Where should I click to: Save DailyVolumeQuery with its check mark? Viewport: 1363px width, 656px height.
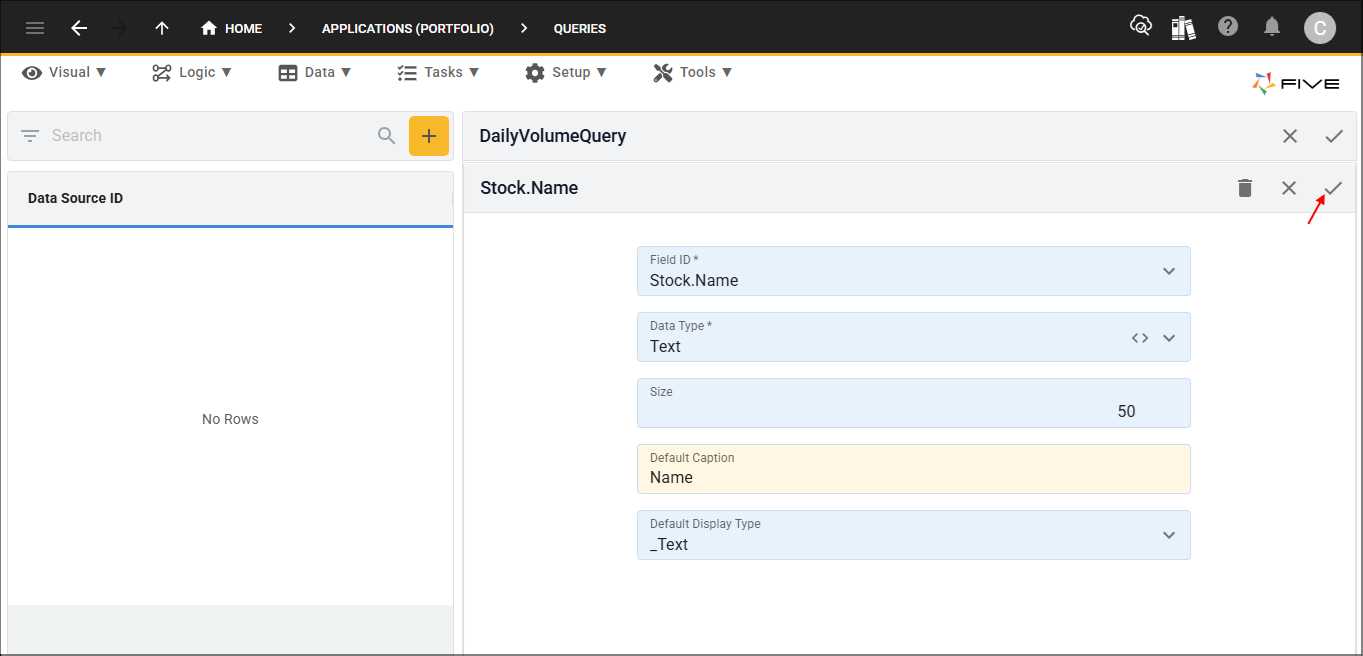pos(1334,136)
